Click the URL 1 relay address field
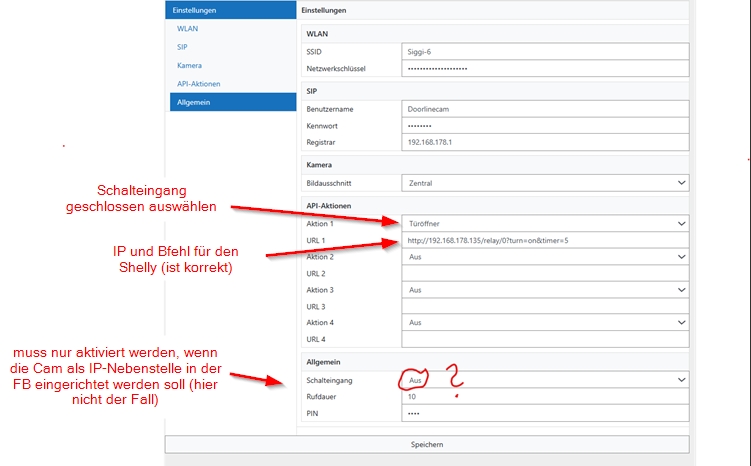 click(x=545, y=240)
